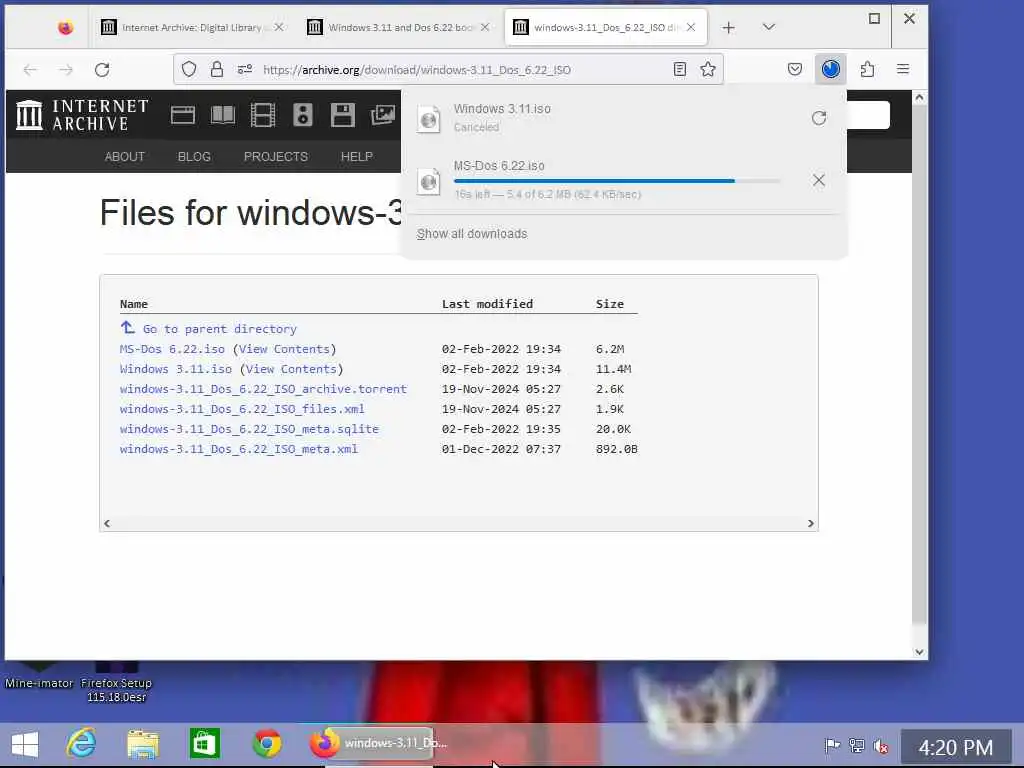Open the Software floppy disk icon

(x=342, y=115)
